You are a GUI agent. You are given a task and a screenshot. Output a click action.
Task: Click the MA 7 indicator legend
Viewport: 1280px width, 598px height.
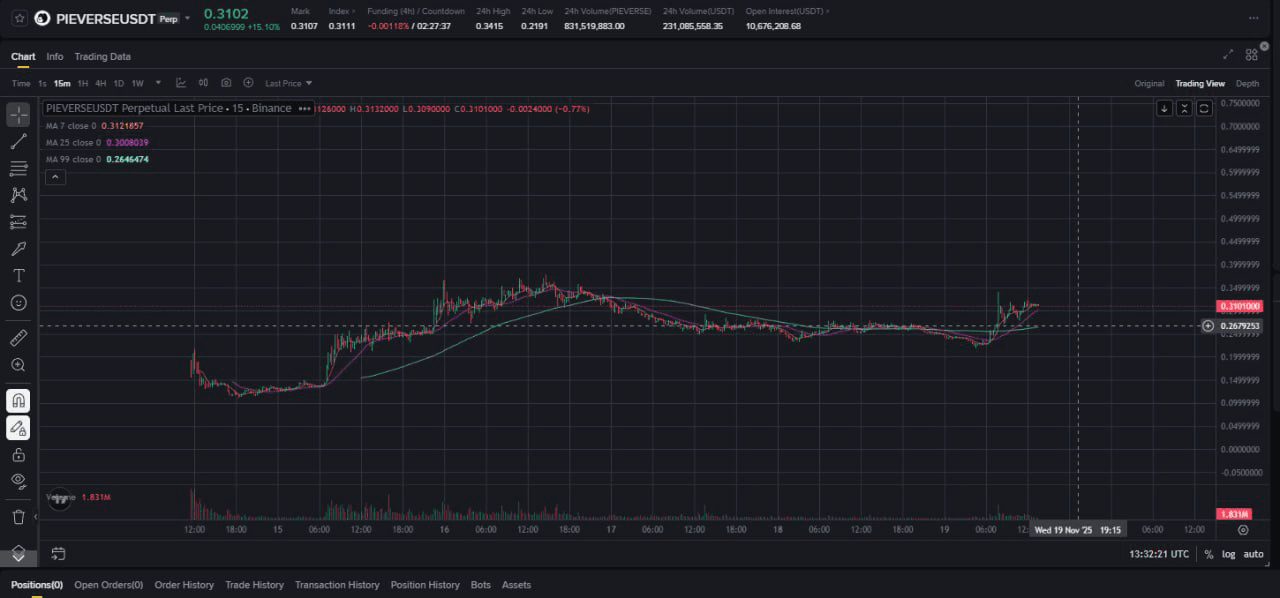(x=95, y=125)
